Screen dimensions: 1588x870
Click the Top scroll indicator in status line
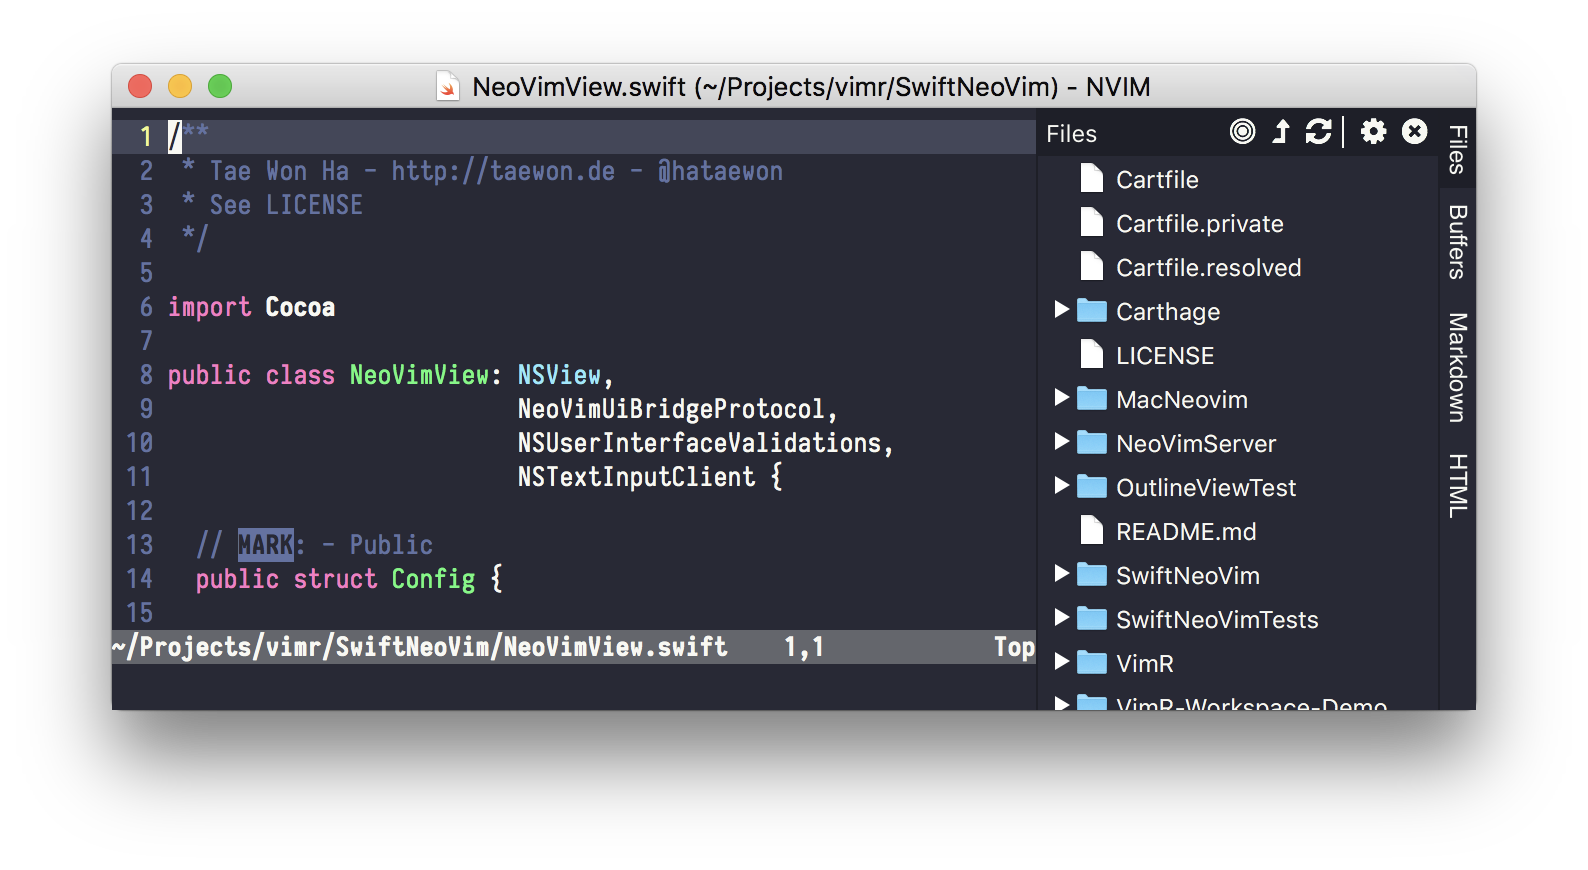(x=1014, y=648)
